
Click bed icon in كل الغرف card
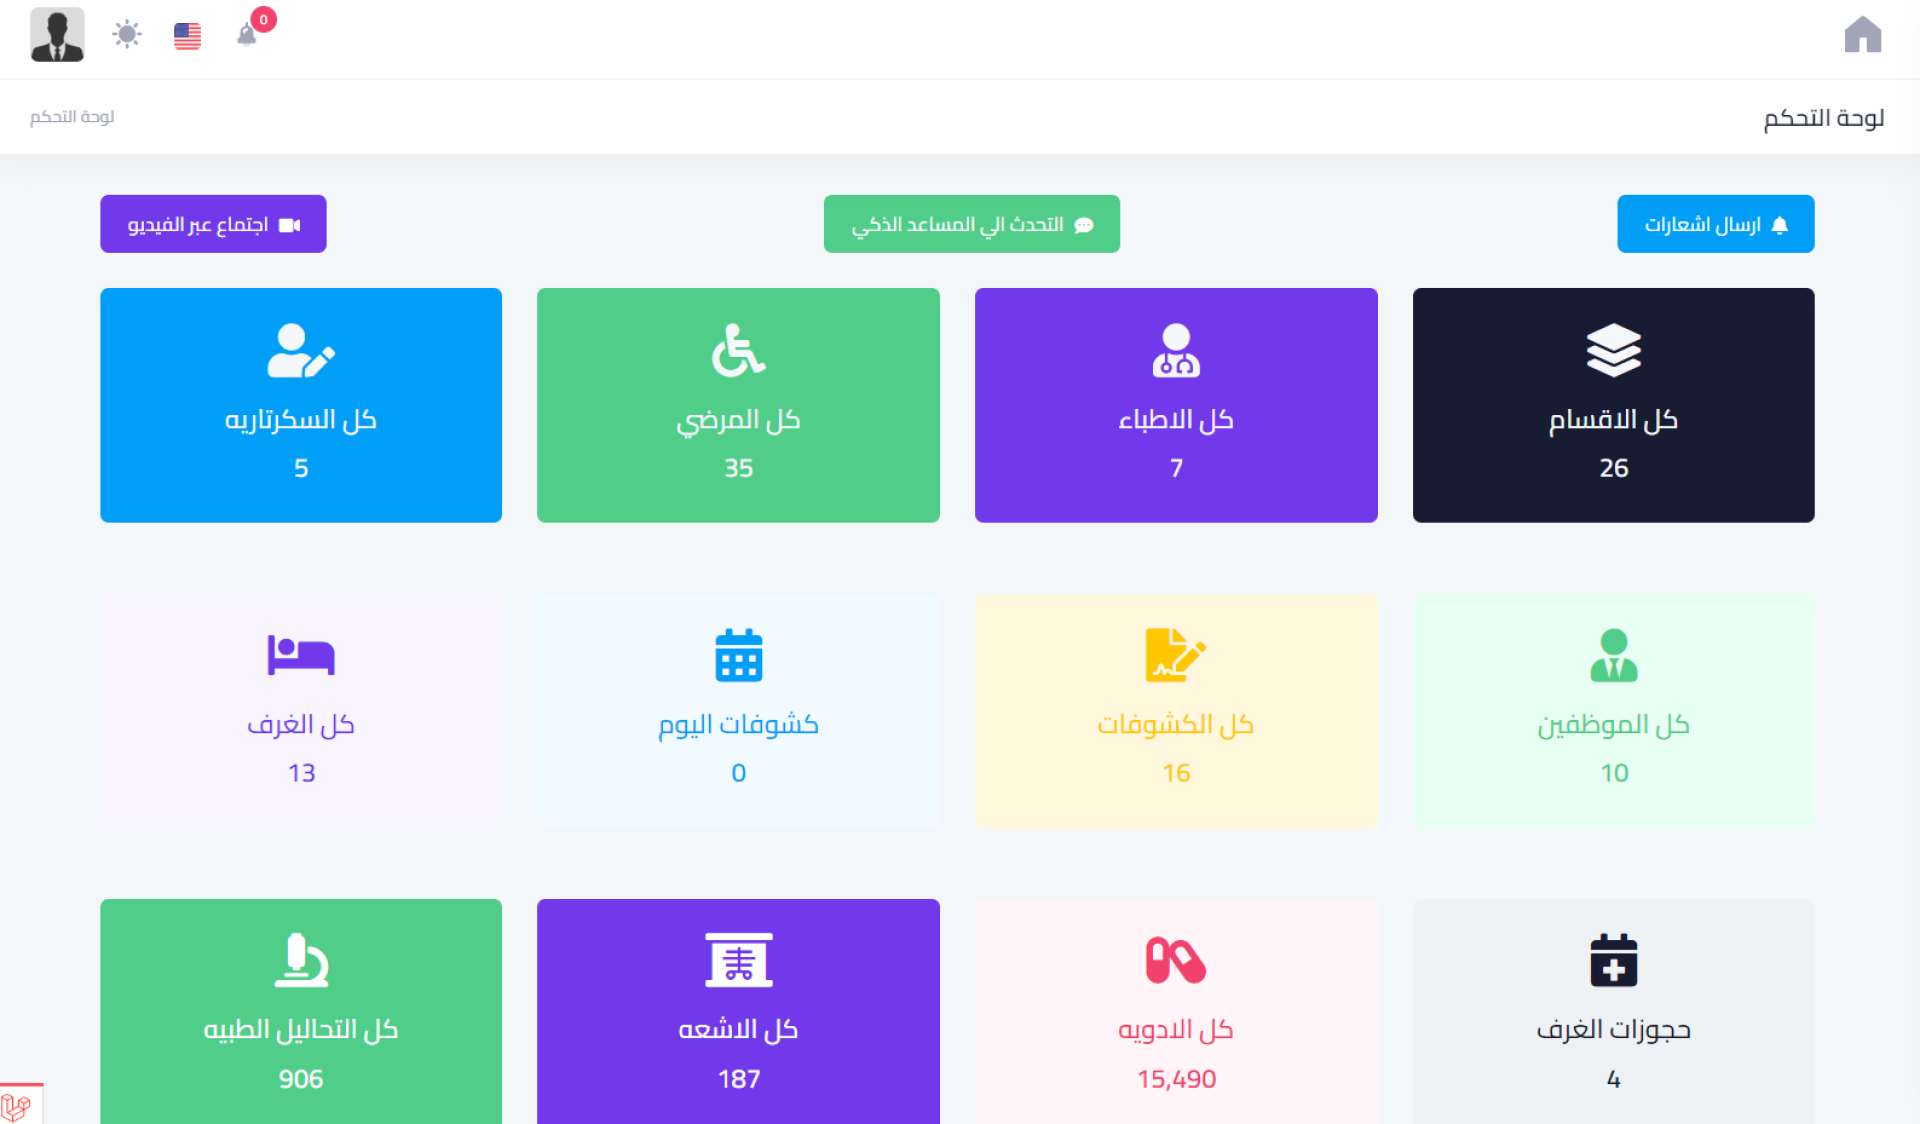[x=300, y=655]
